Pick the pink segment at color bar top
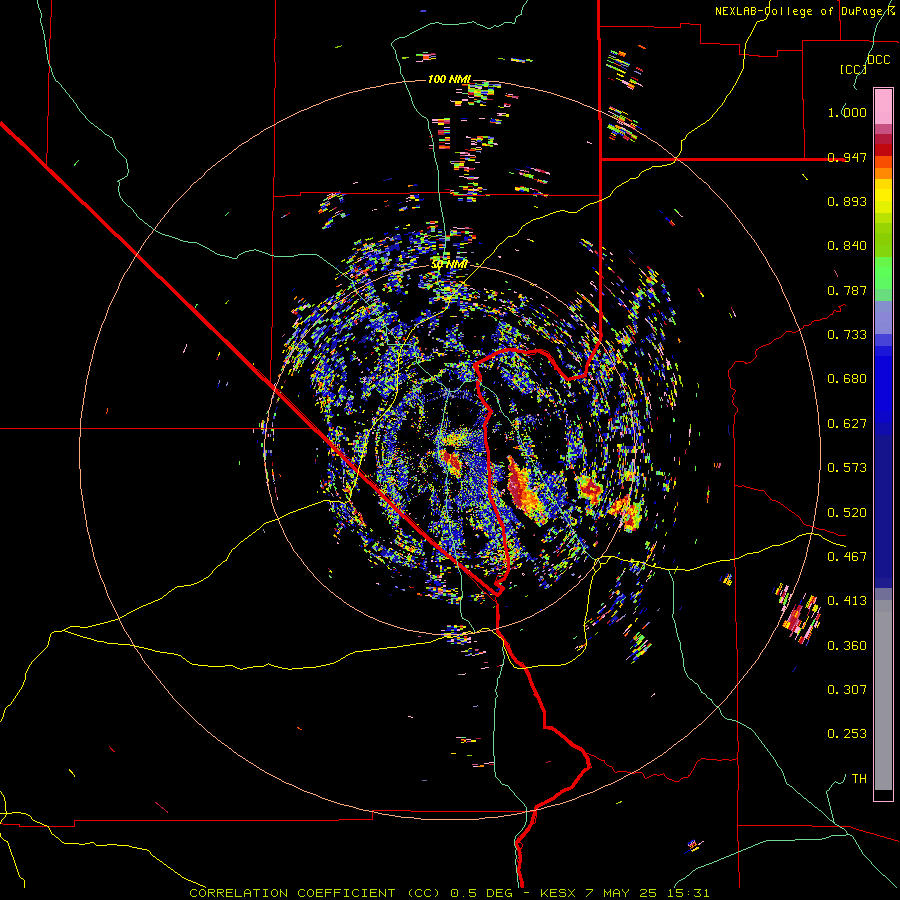 click(883, 107)
